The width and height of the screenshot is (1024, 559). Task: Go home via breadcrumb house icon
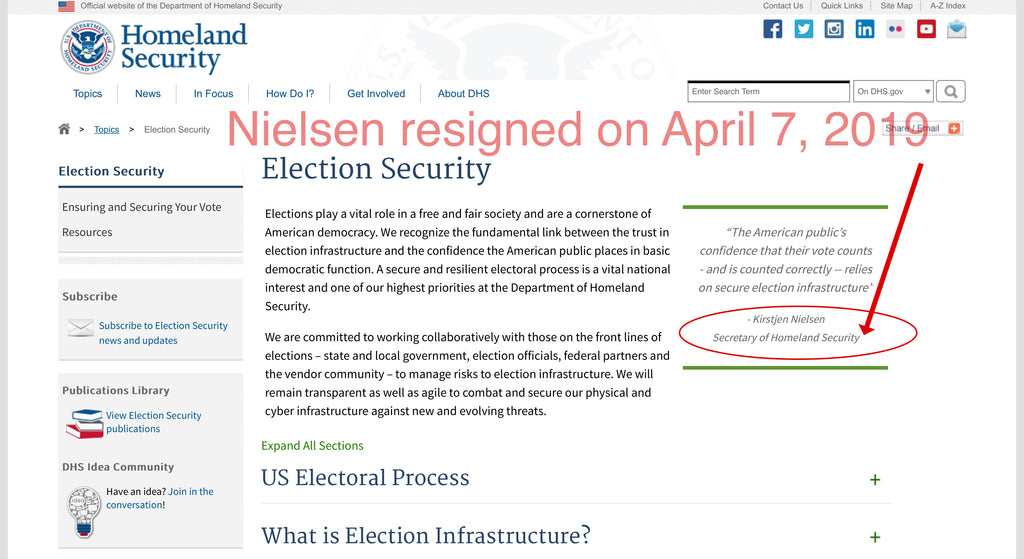[64, 129]
